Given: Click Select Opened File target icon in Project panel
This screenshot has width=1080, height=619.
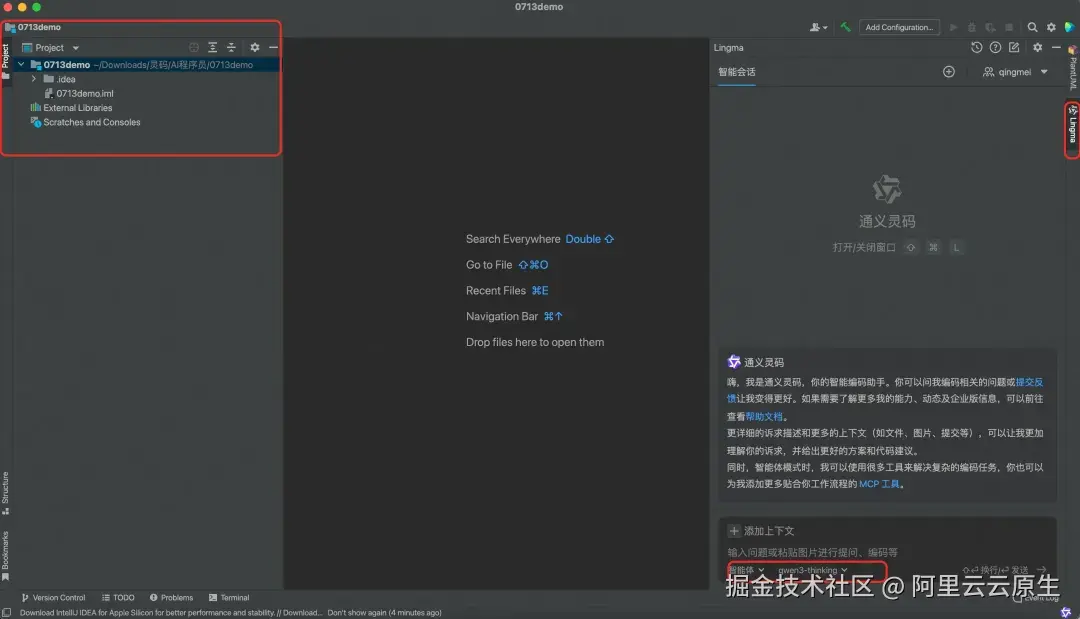Looking at the screenshot, I should click(194, 48).
